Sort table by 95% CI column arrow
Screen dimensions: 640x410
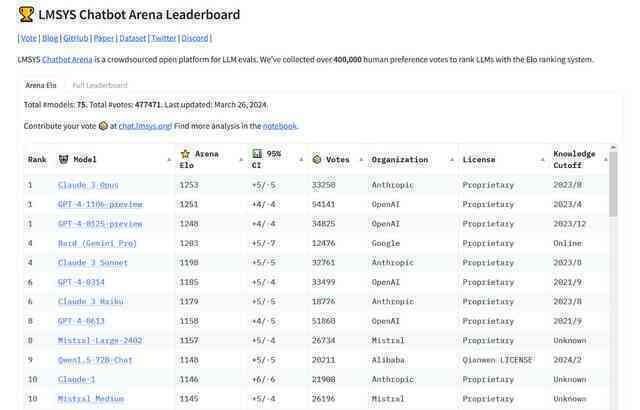(x=301, y=160)
